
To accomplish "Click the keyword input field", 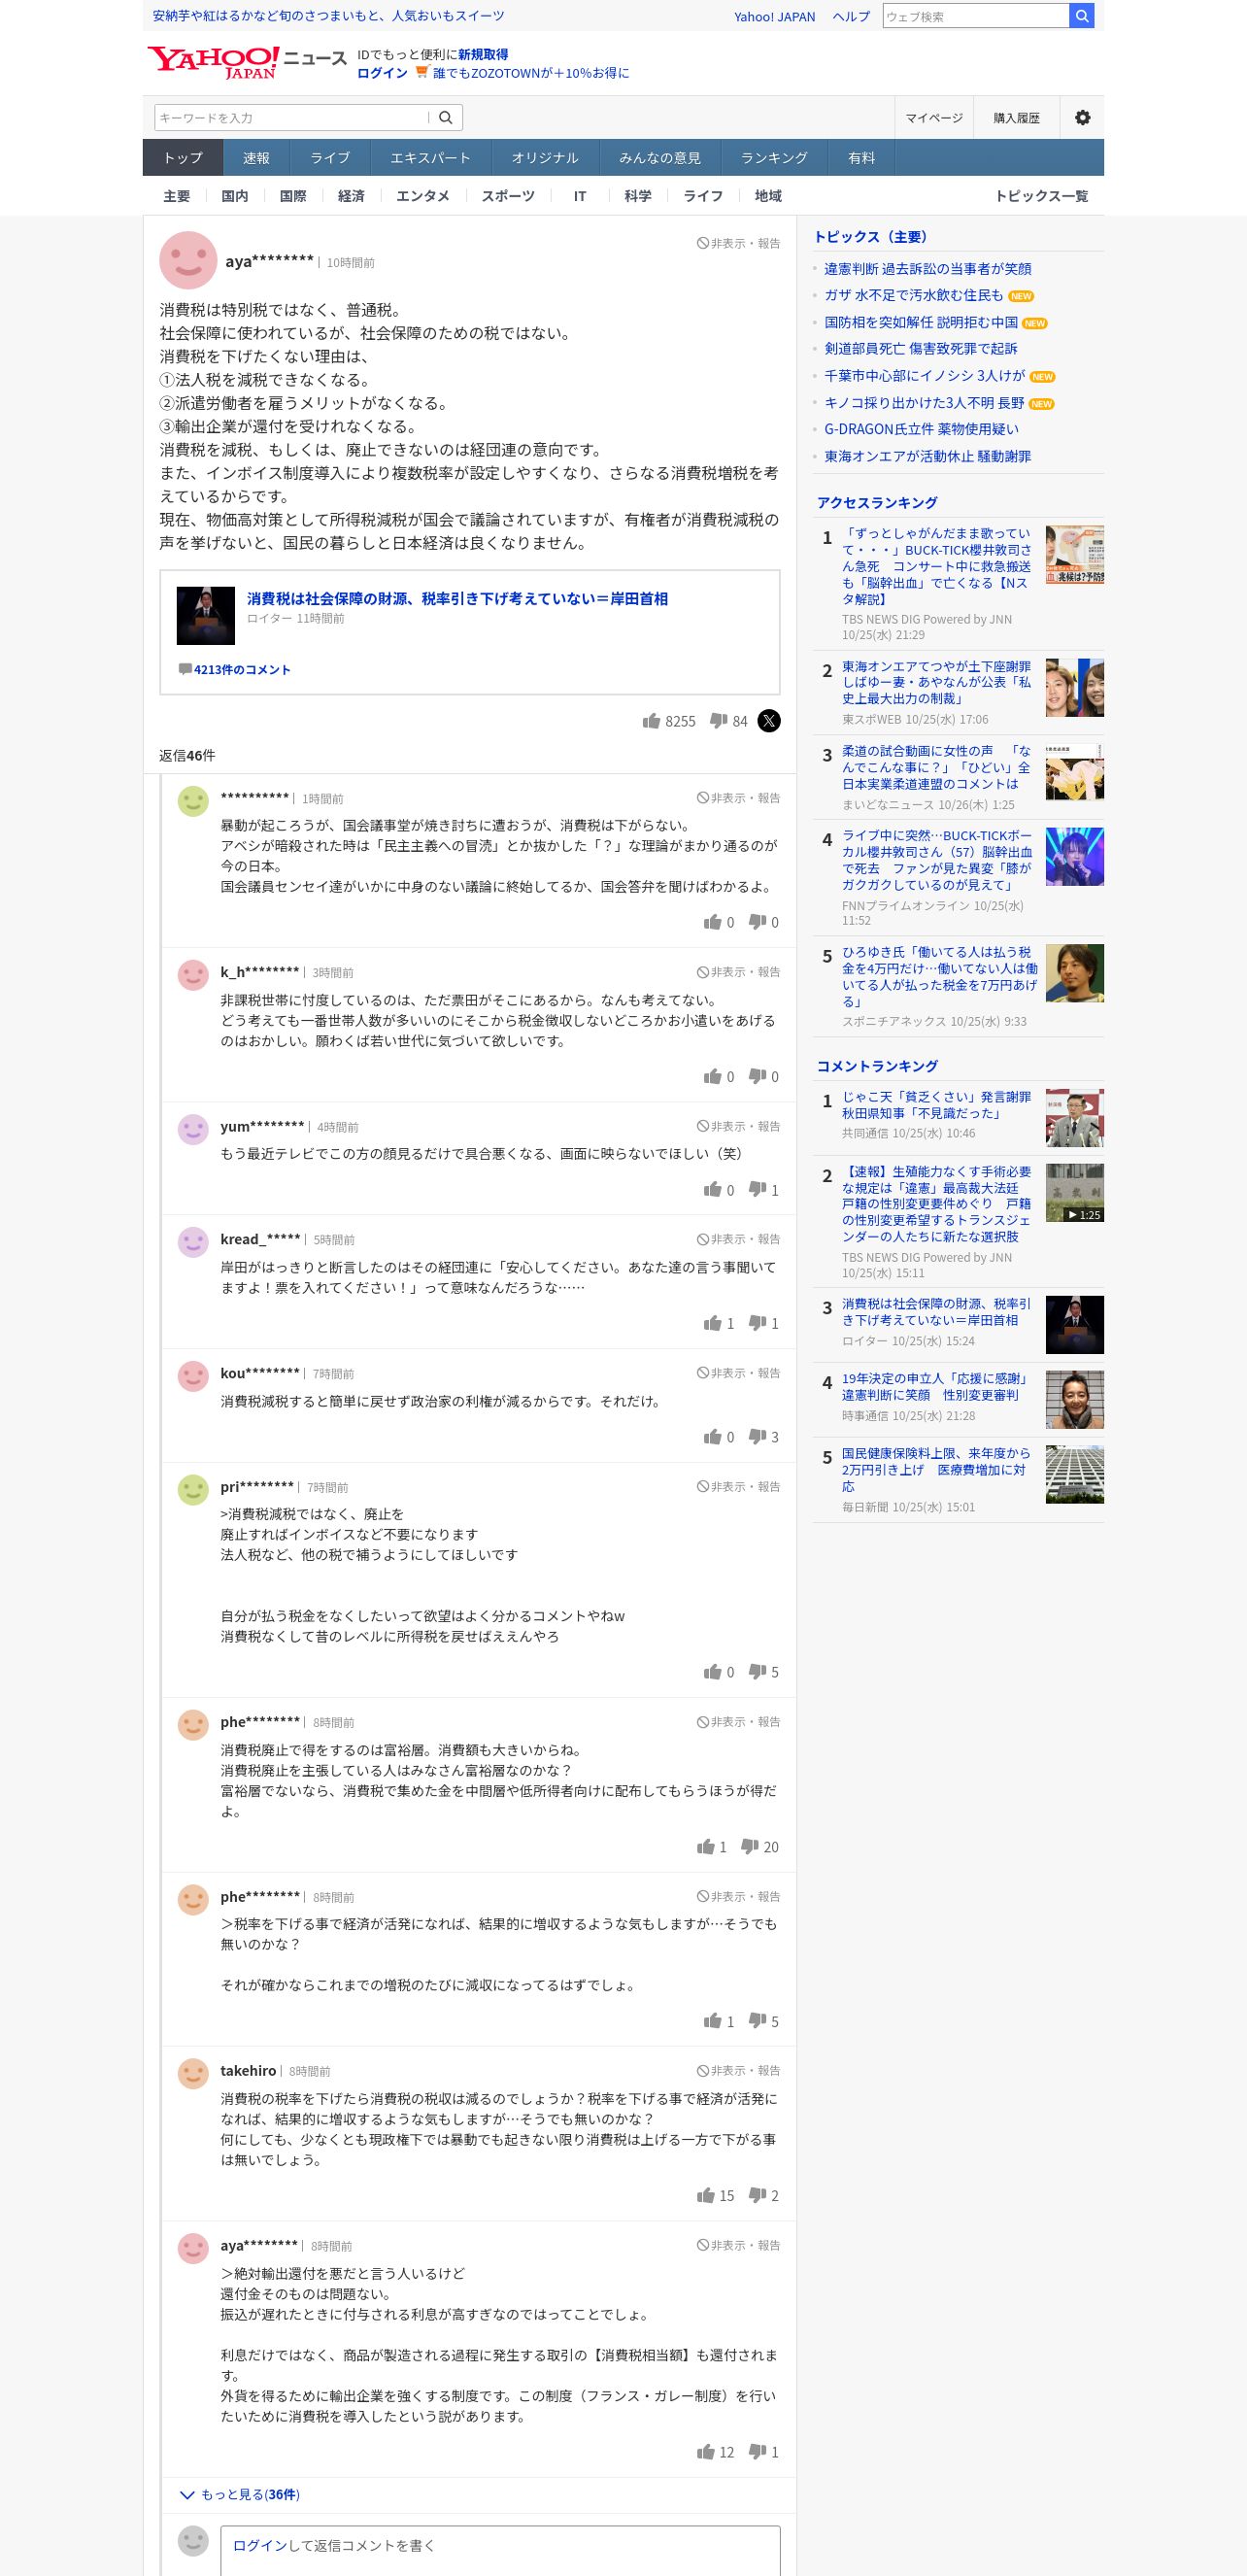I will tap(290, 118).
